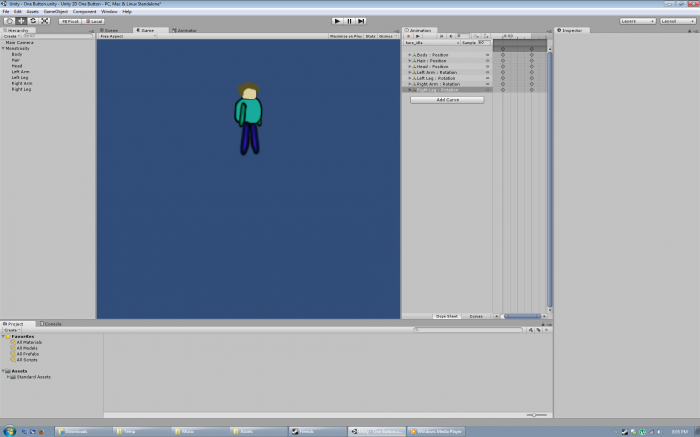Select All Scripts in Favorites
Image resolution: width=700 pixels, height=437 pixels.
coord(27,360)
